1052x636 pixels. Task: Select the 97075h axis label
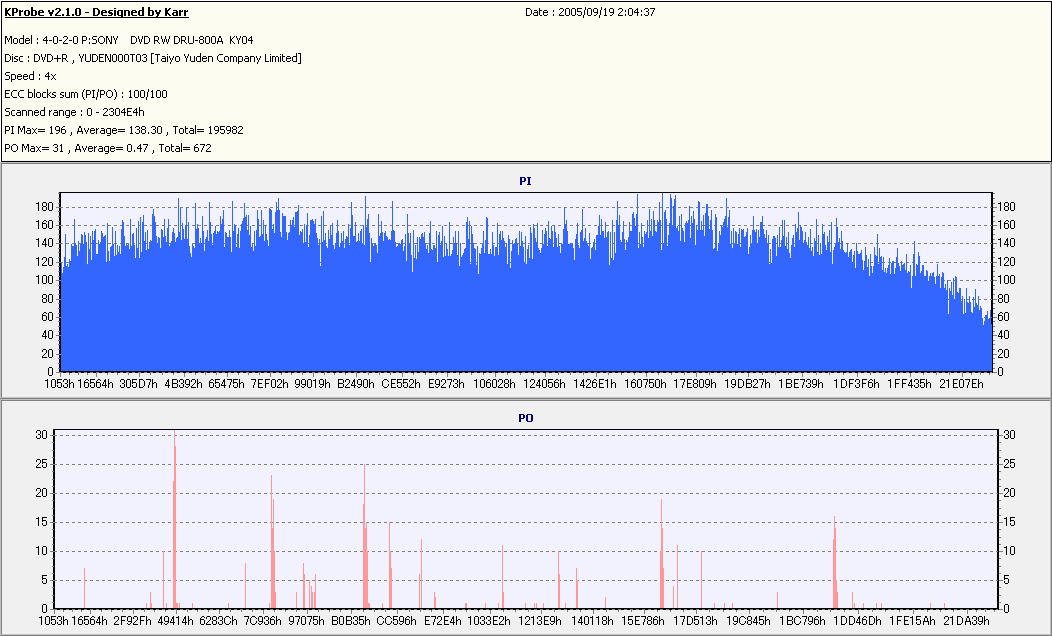click(x=306, y=621)
